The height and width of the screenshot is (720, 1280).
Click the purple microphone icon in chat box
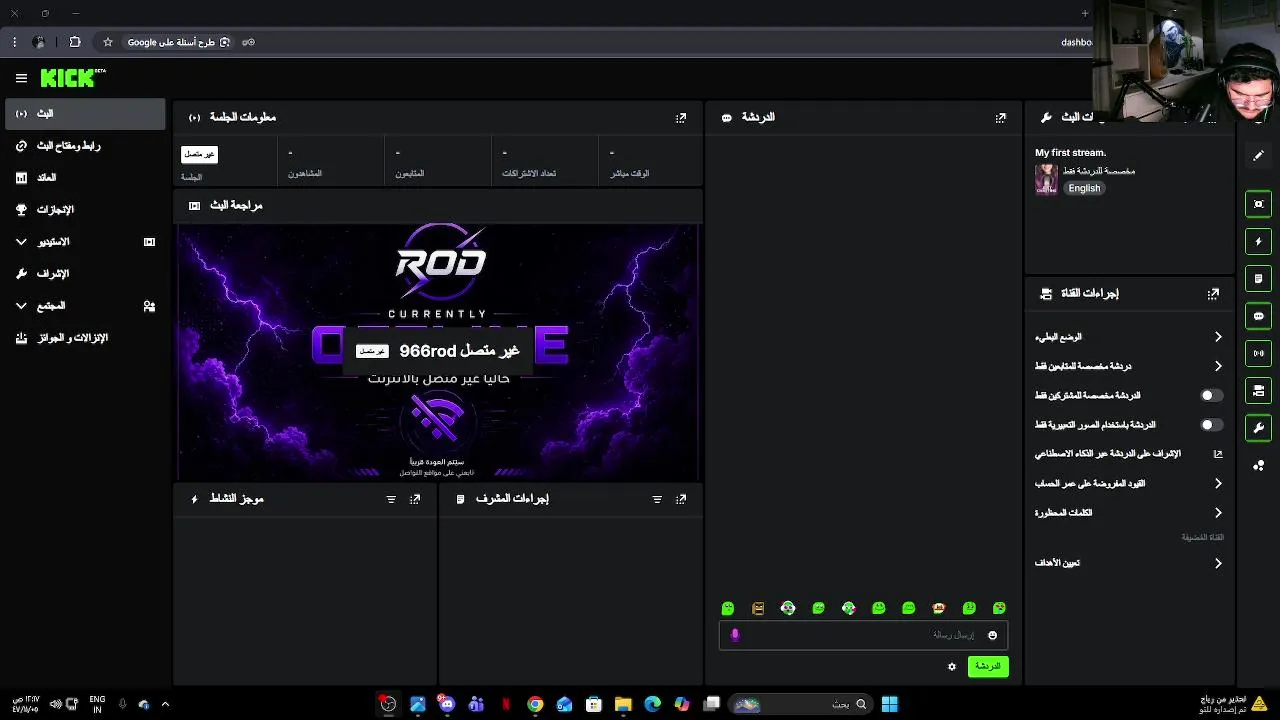click(x=735, y=635)
